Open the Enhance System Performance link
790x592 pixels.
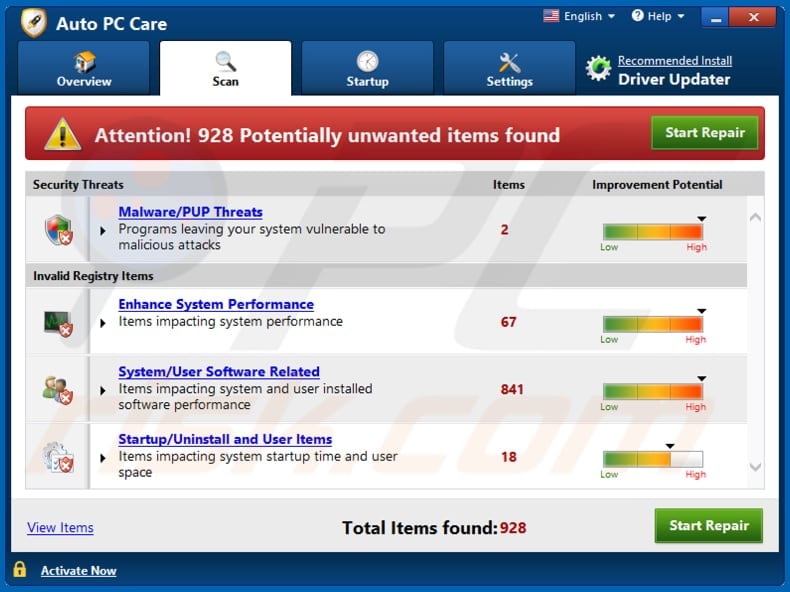[216, 304]
